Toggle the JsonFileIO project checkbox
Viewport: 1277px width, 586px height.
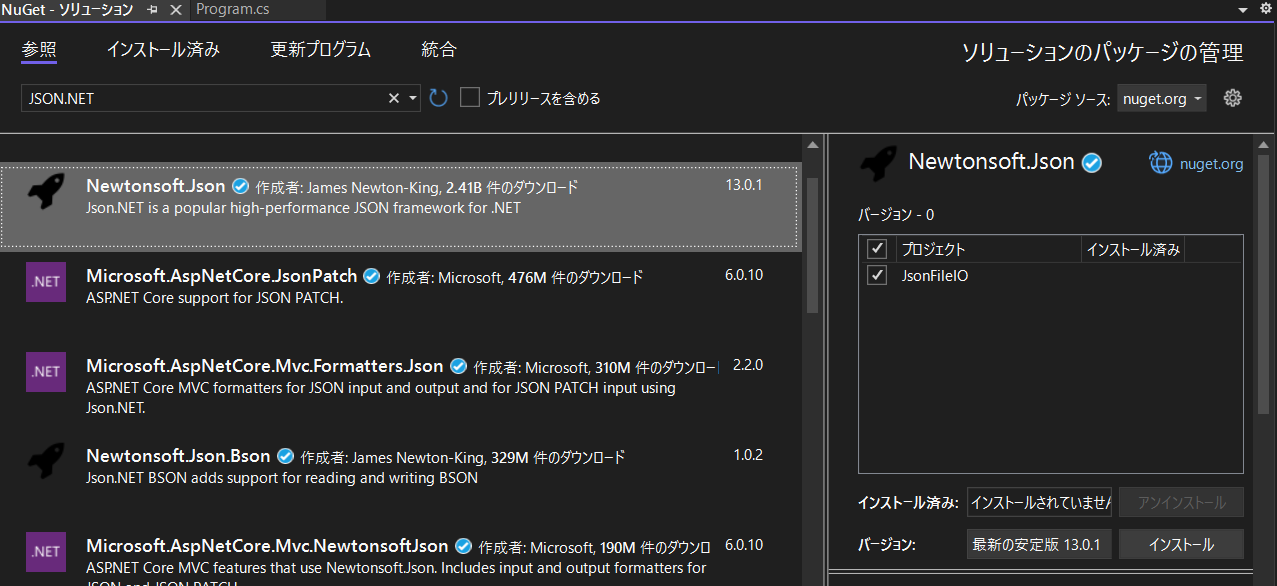877,275
